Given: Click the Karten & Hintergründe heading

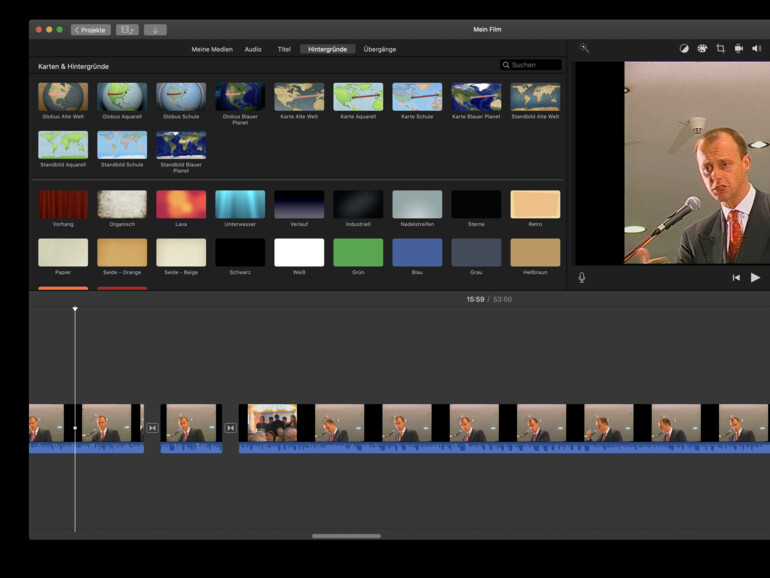Looking at the screenshot, I should point(74,66).
